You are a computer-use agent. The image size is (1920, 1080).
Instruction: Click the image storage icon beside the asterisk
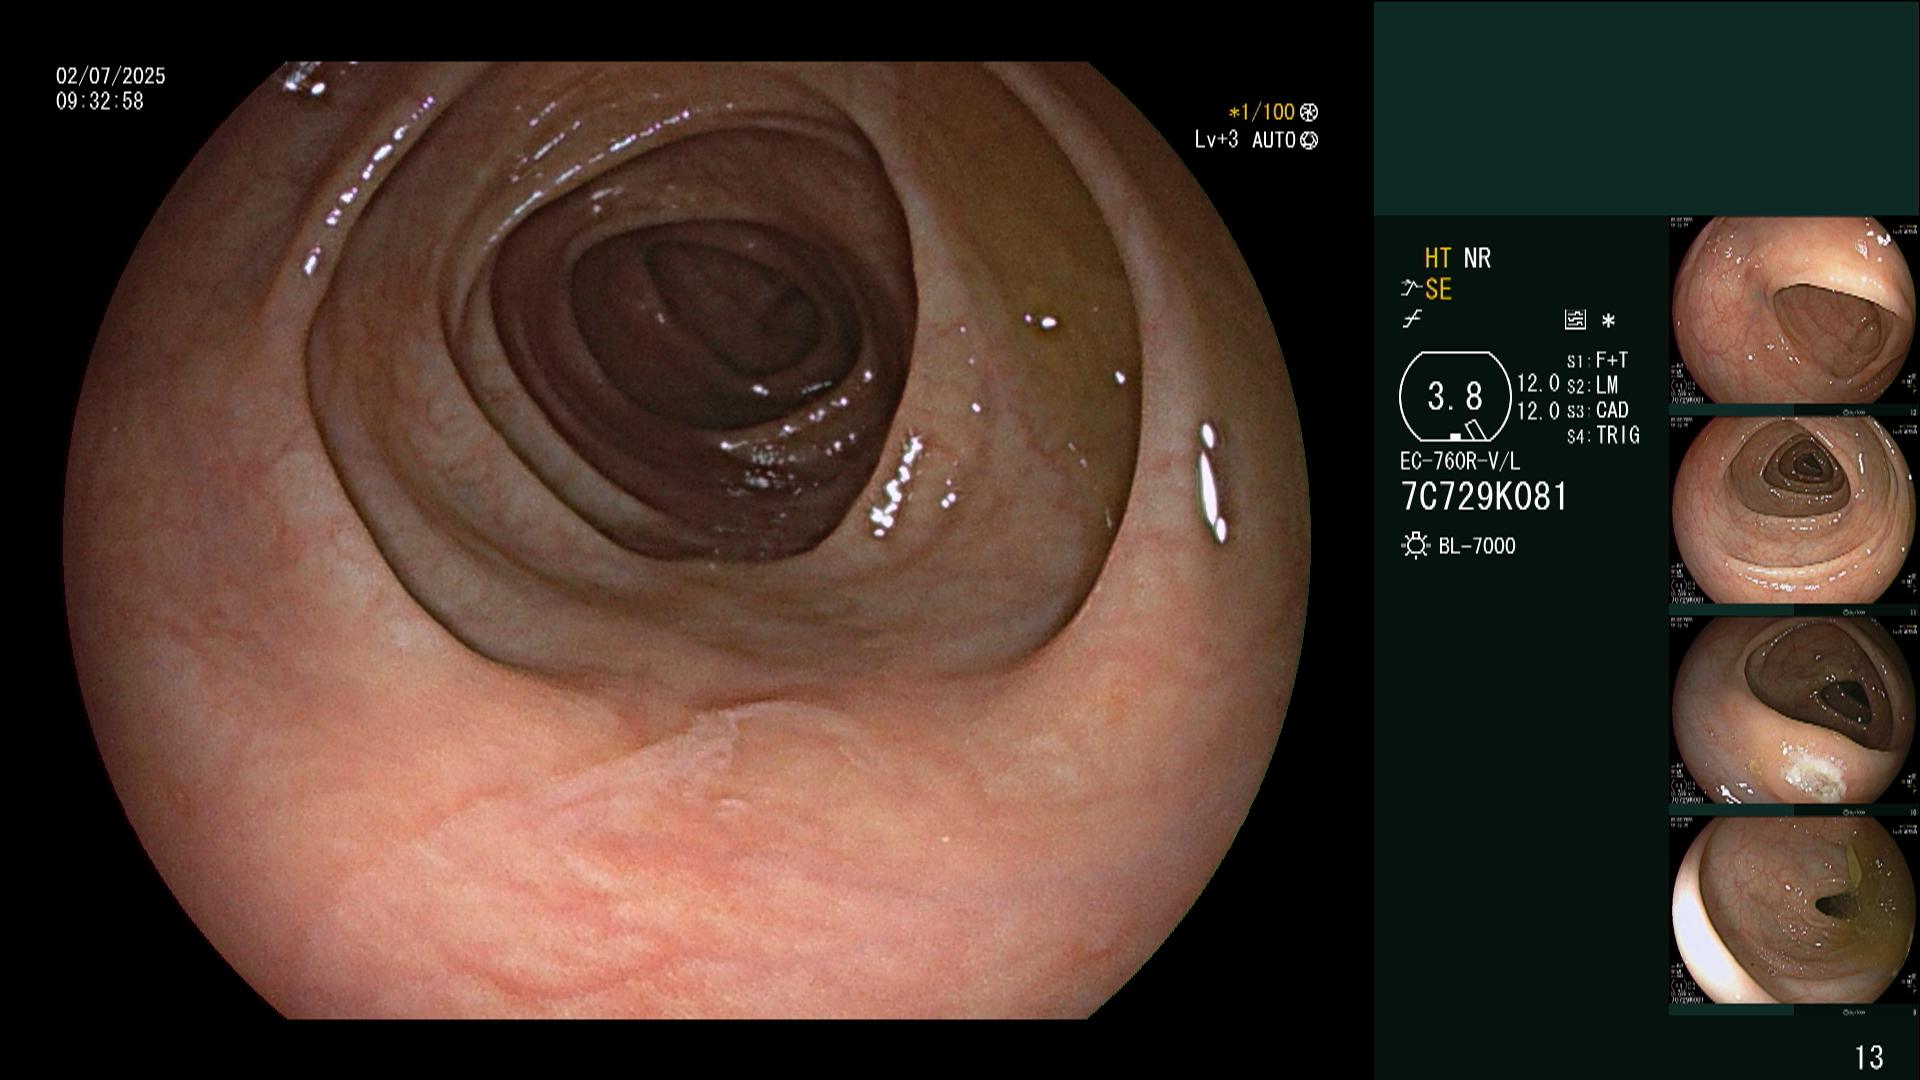pyautogui.click(x=1575, y=320)
